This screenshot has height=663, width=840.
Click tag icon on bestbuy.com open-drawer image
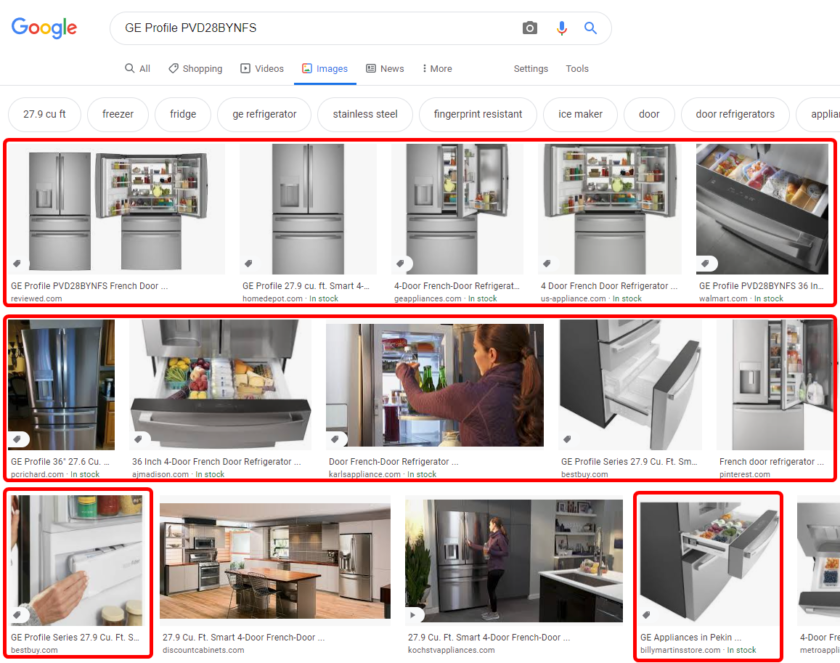click(x=567, y=439)
